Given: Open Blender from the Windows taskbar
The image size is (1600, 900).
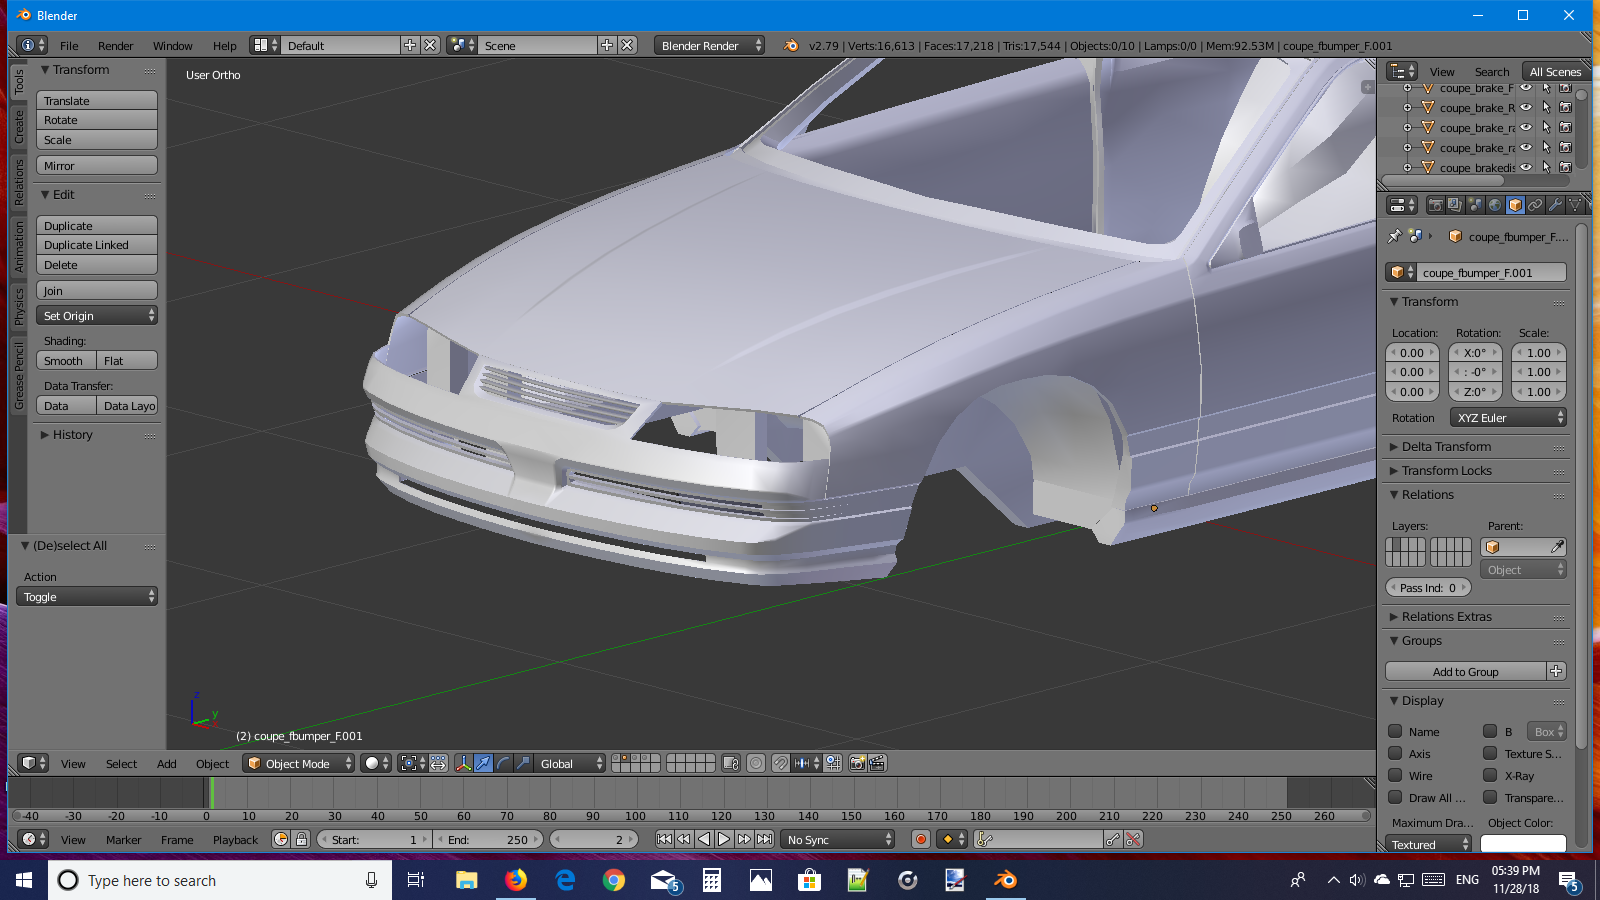Looking at the screenshot, I should (x=1005, y=880).
